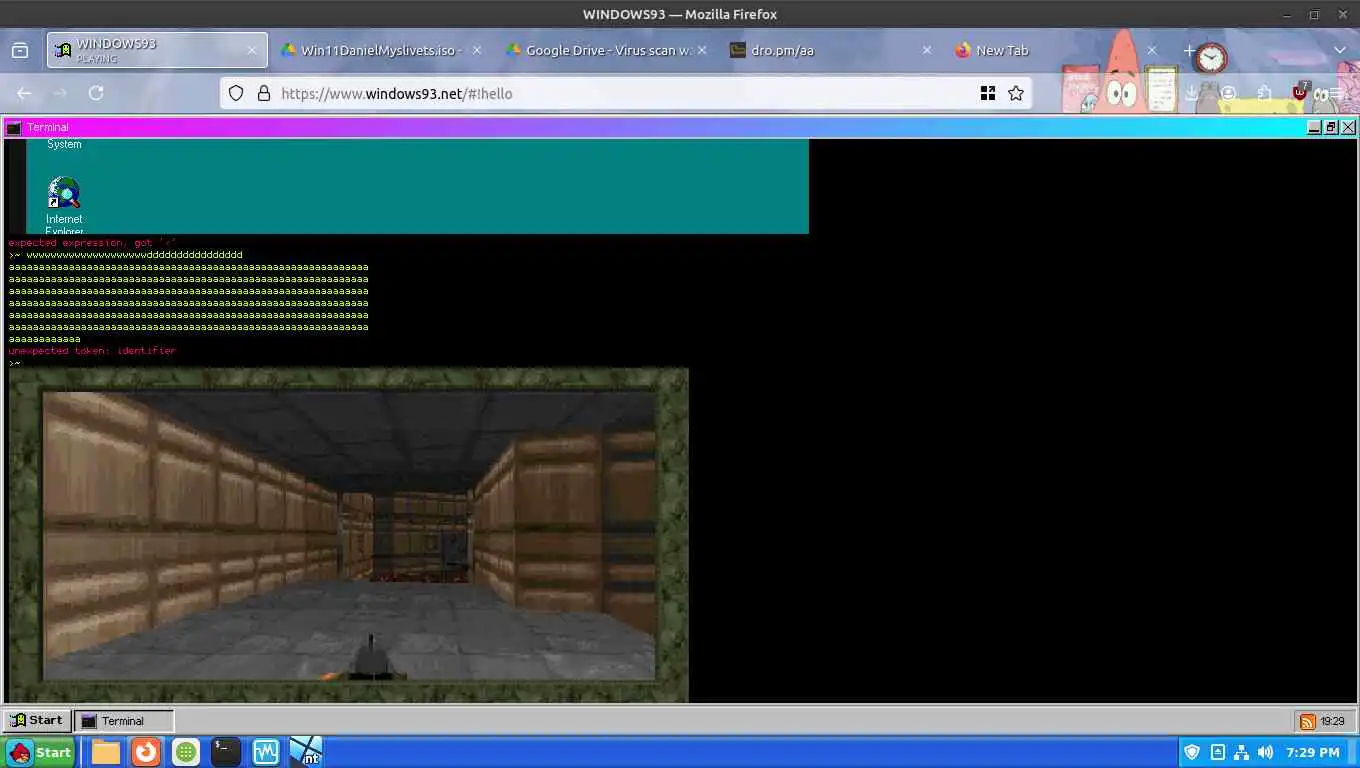Open the volume speaker tray icon
Image resolution: width=1360 pixels, height=768 pixels.
click(x=1266, y=752)
